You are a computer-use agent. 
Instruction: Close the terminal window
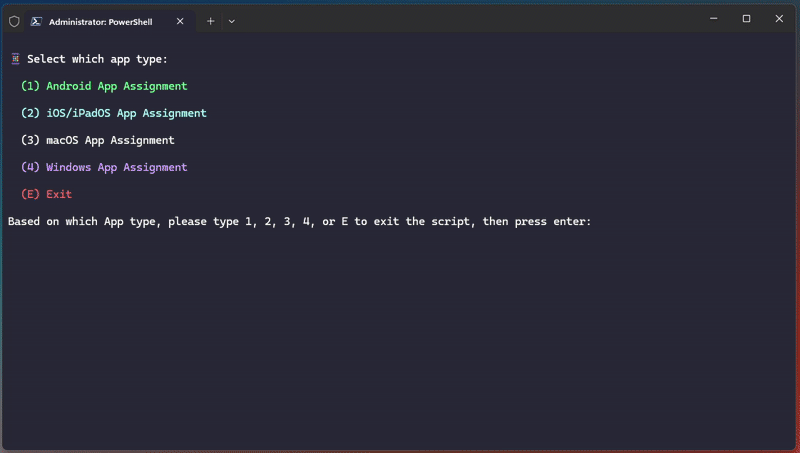(779, 19)
